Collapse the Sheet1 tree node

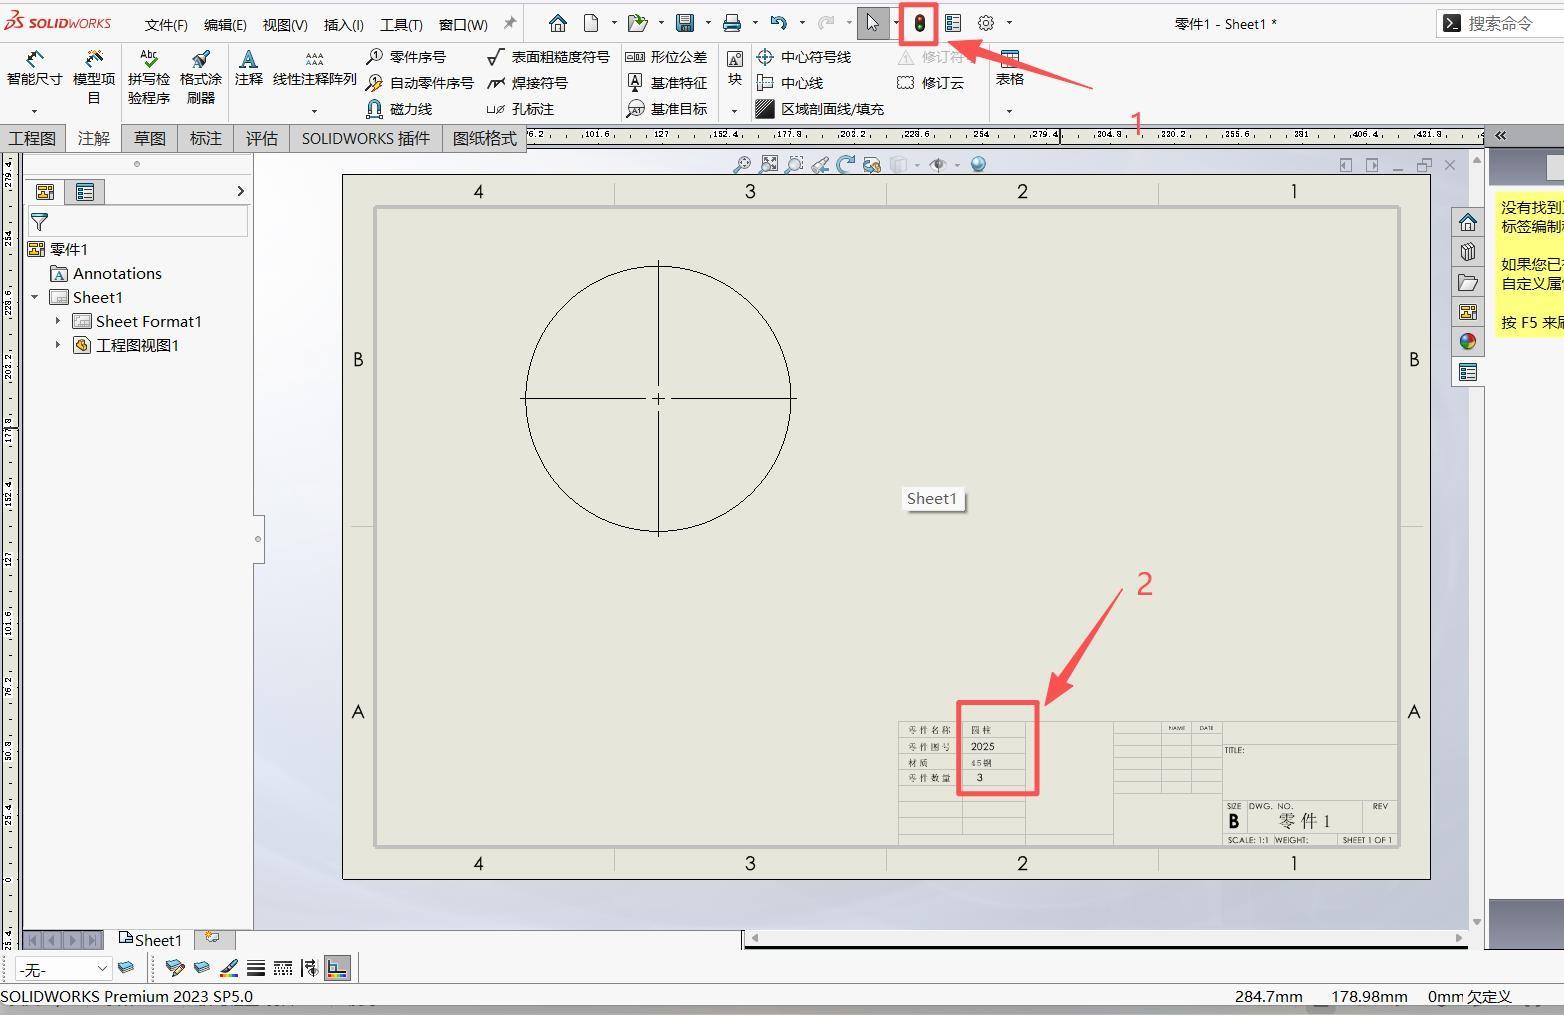click(35, 297)
